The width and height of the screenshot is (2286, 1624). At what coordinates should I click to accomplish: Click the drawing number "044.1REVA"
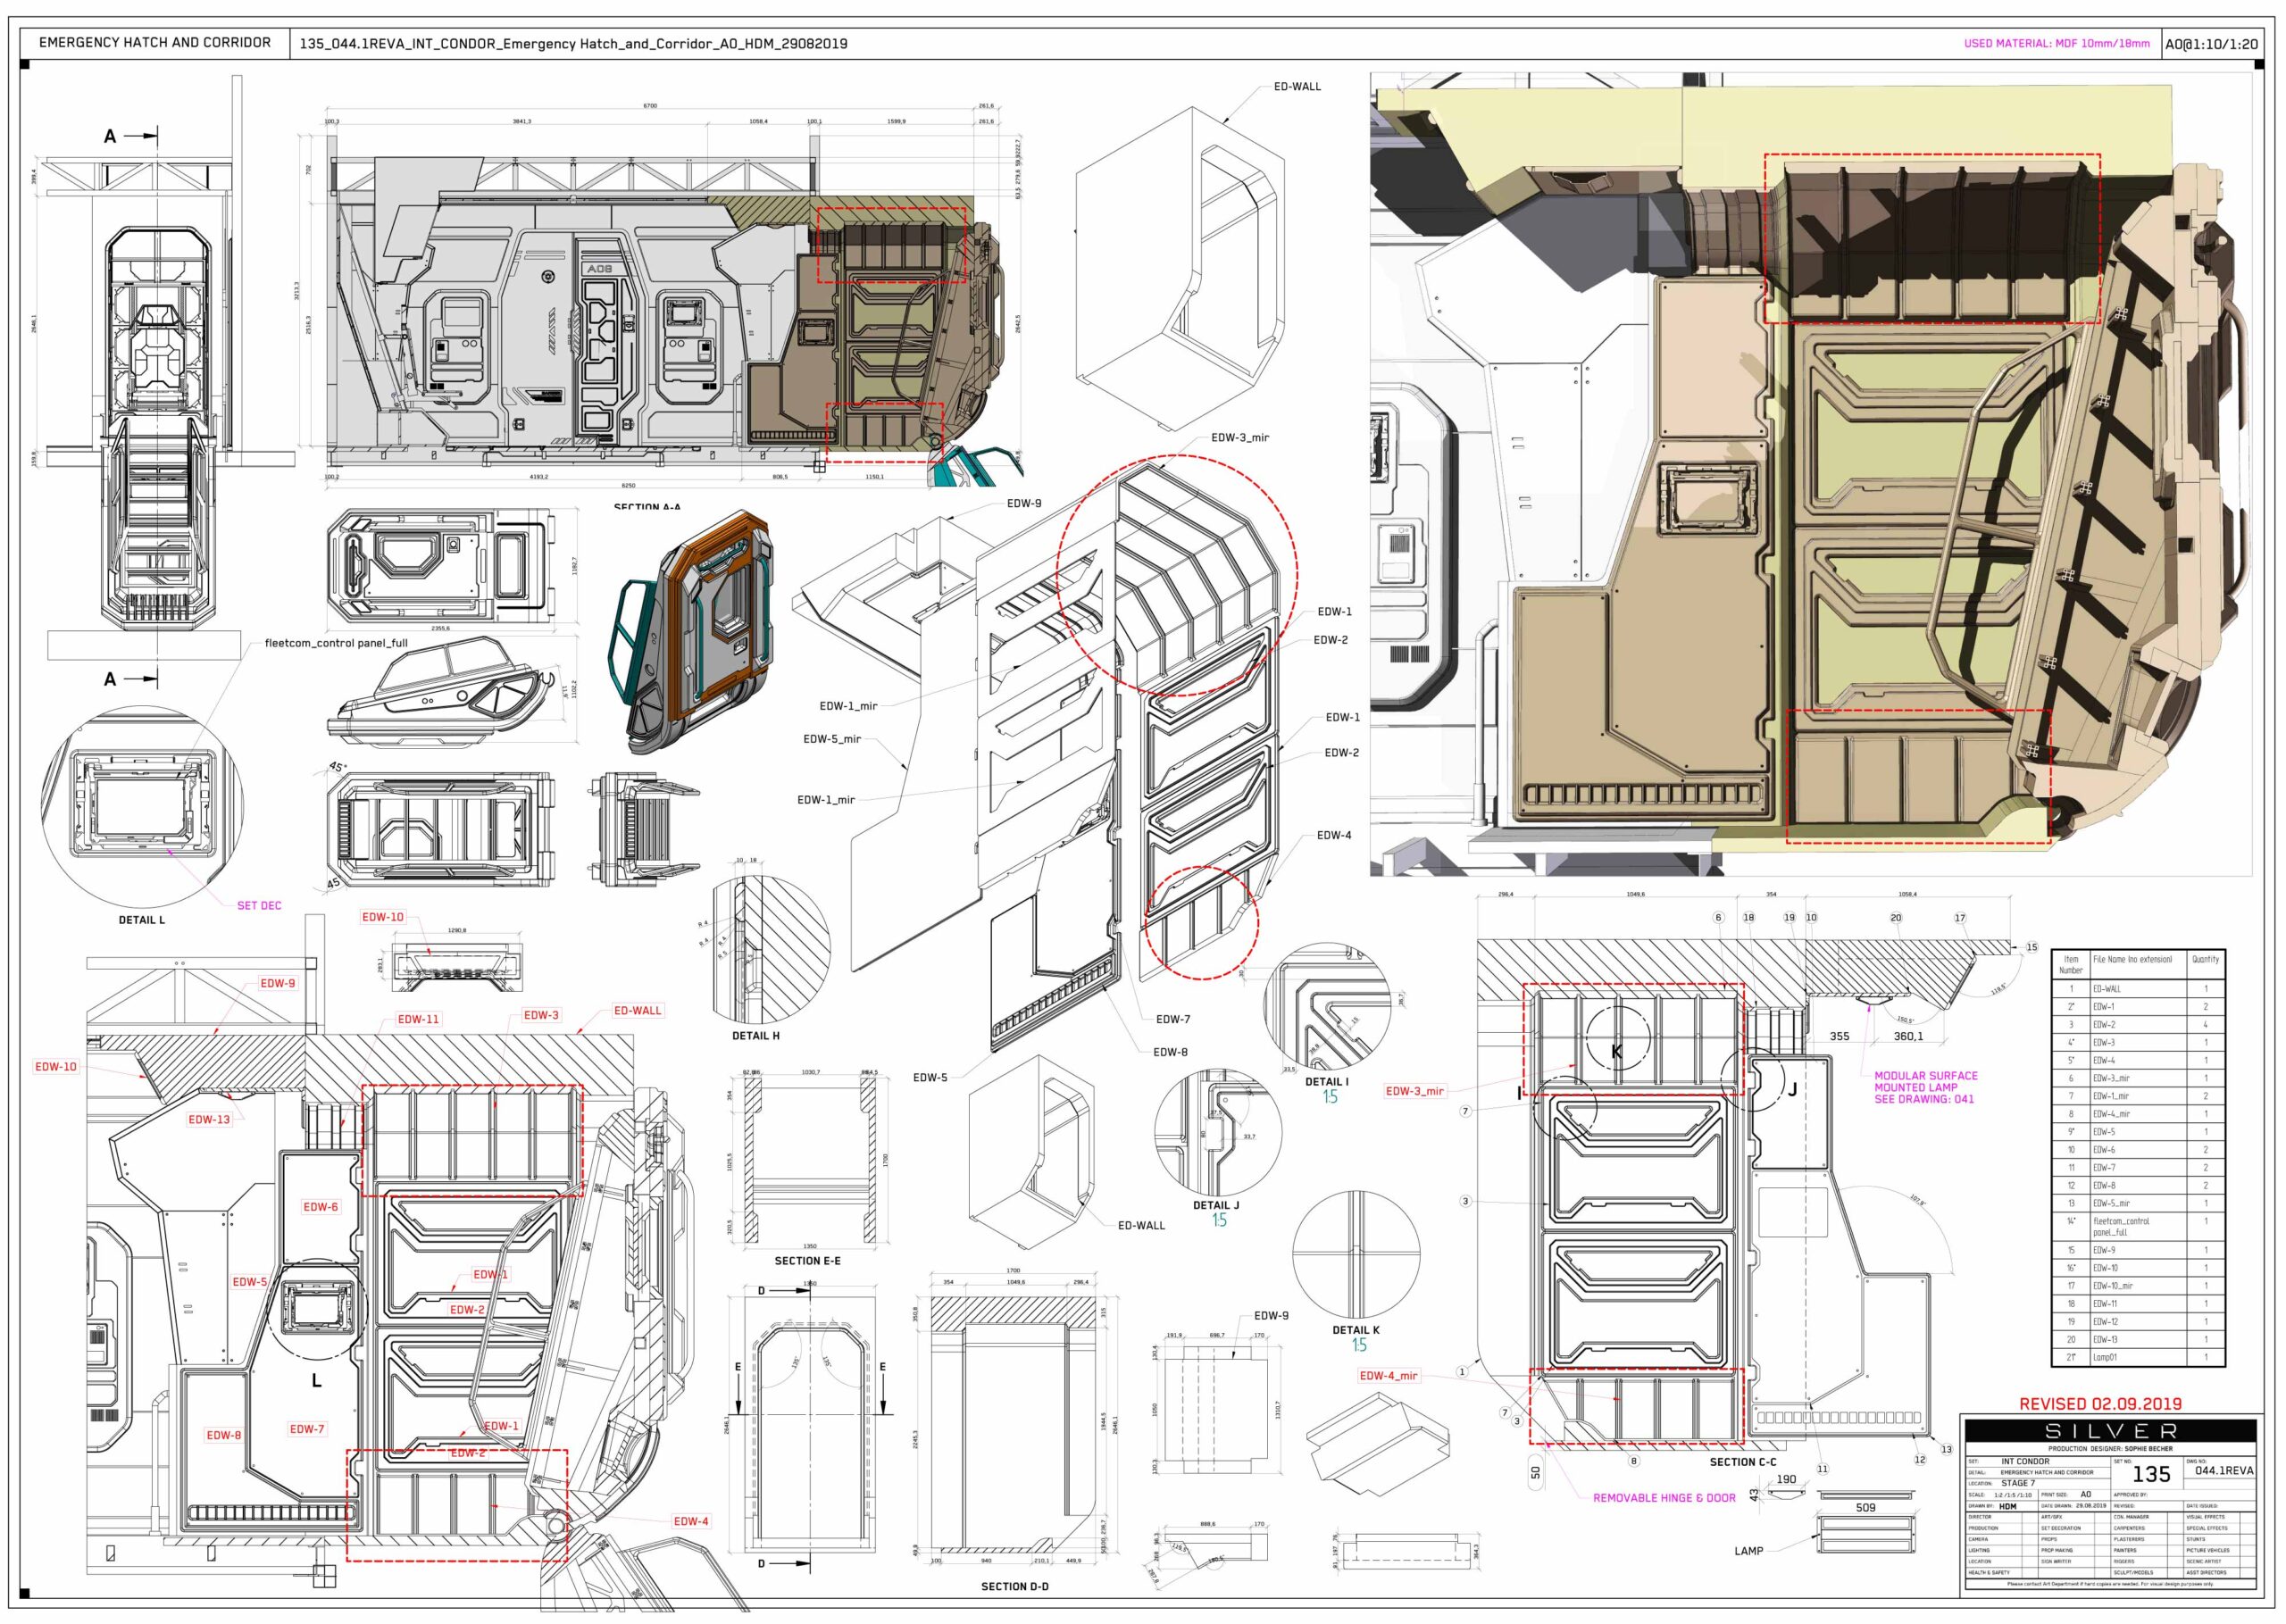point(2225,1471)
